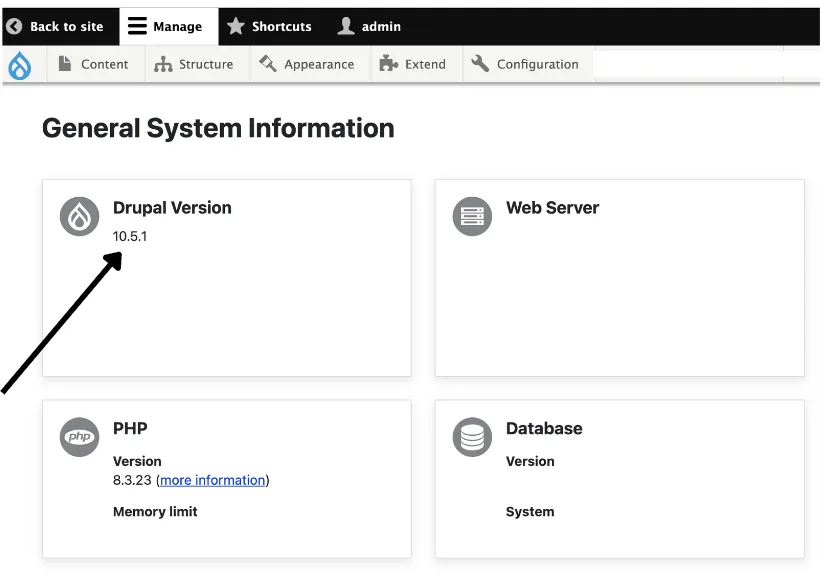This screenshot has width=830, height=582.
Task: Click the Drupal Version card title
Action: (x=172, y=208)
